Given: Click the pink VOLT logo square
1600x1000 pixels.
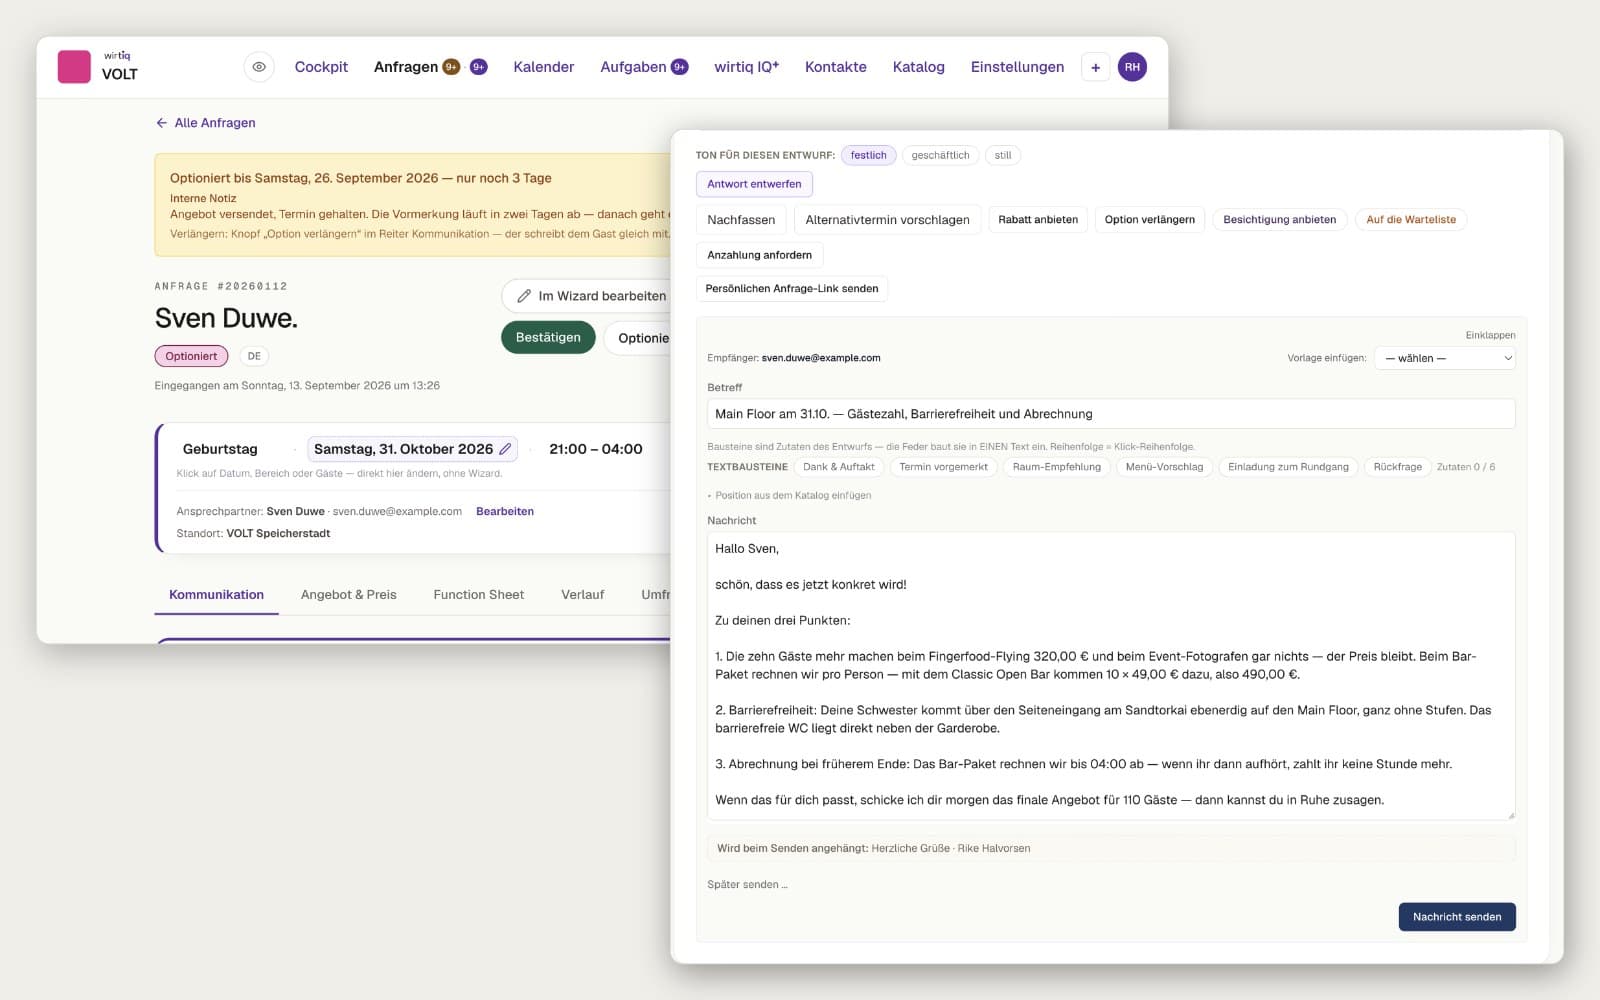Looking at the screenshot, I should pos(74,67).
